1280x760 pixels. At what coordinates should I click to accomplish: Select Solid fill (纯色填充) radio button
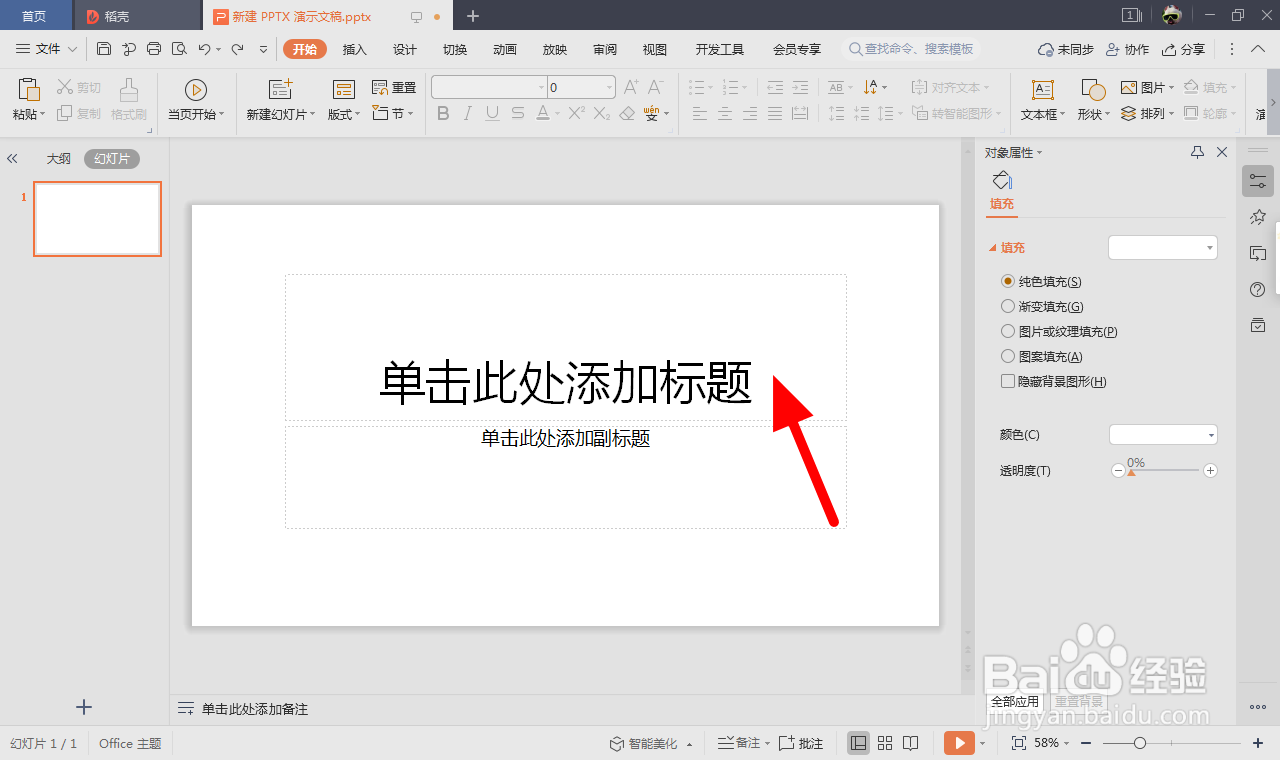click(x=1008, y=282)
